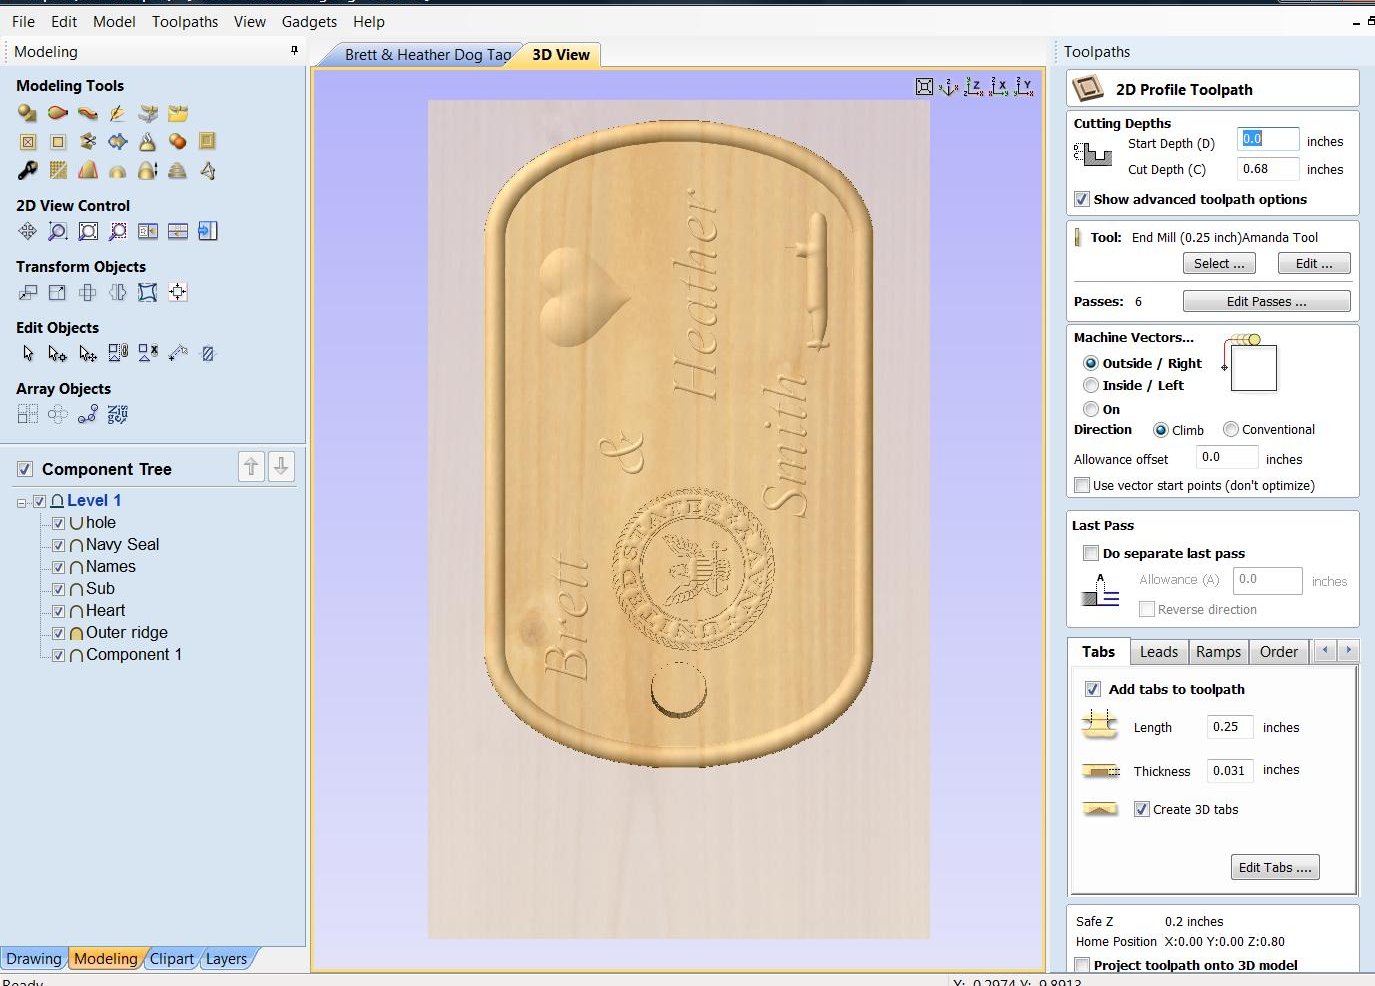Click the 3D zoom-to-fit view icon

click(x=925, y=87)
